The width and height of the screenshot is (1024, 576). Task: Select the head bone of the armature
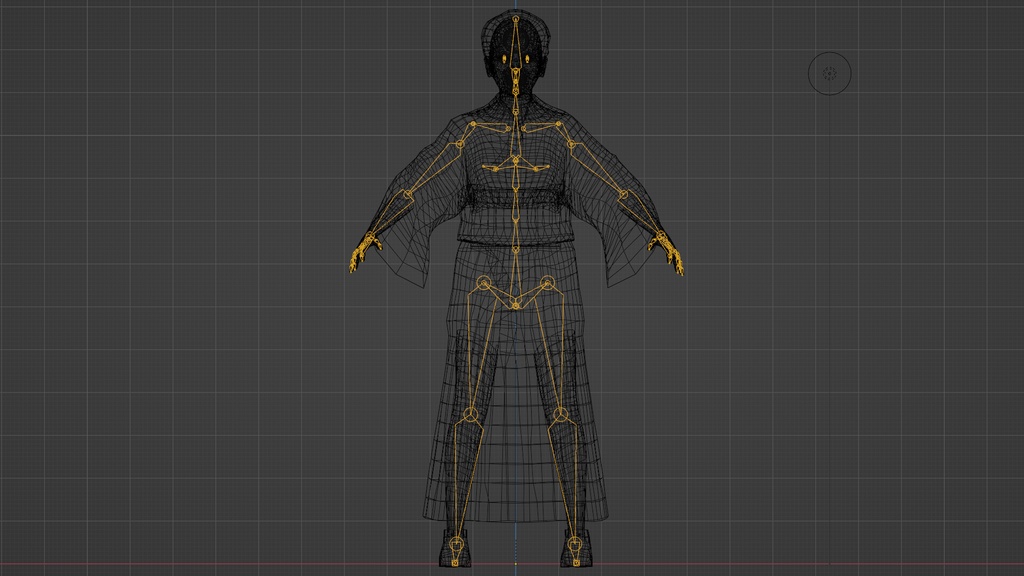click(515, 40)
